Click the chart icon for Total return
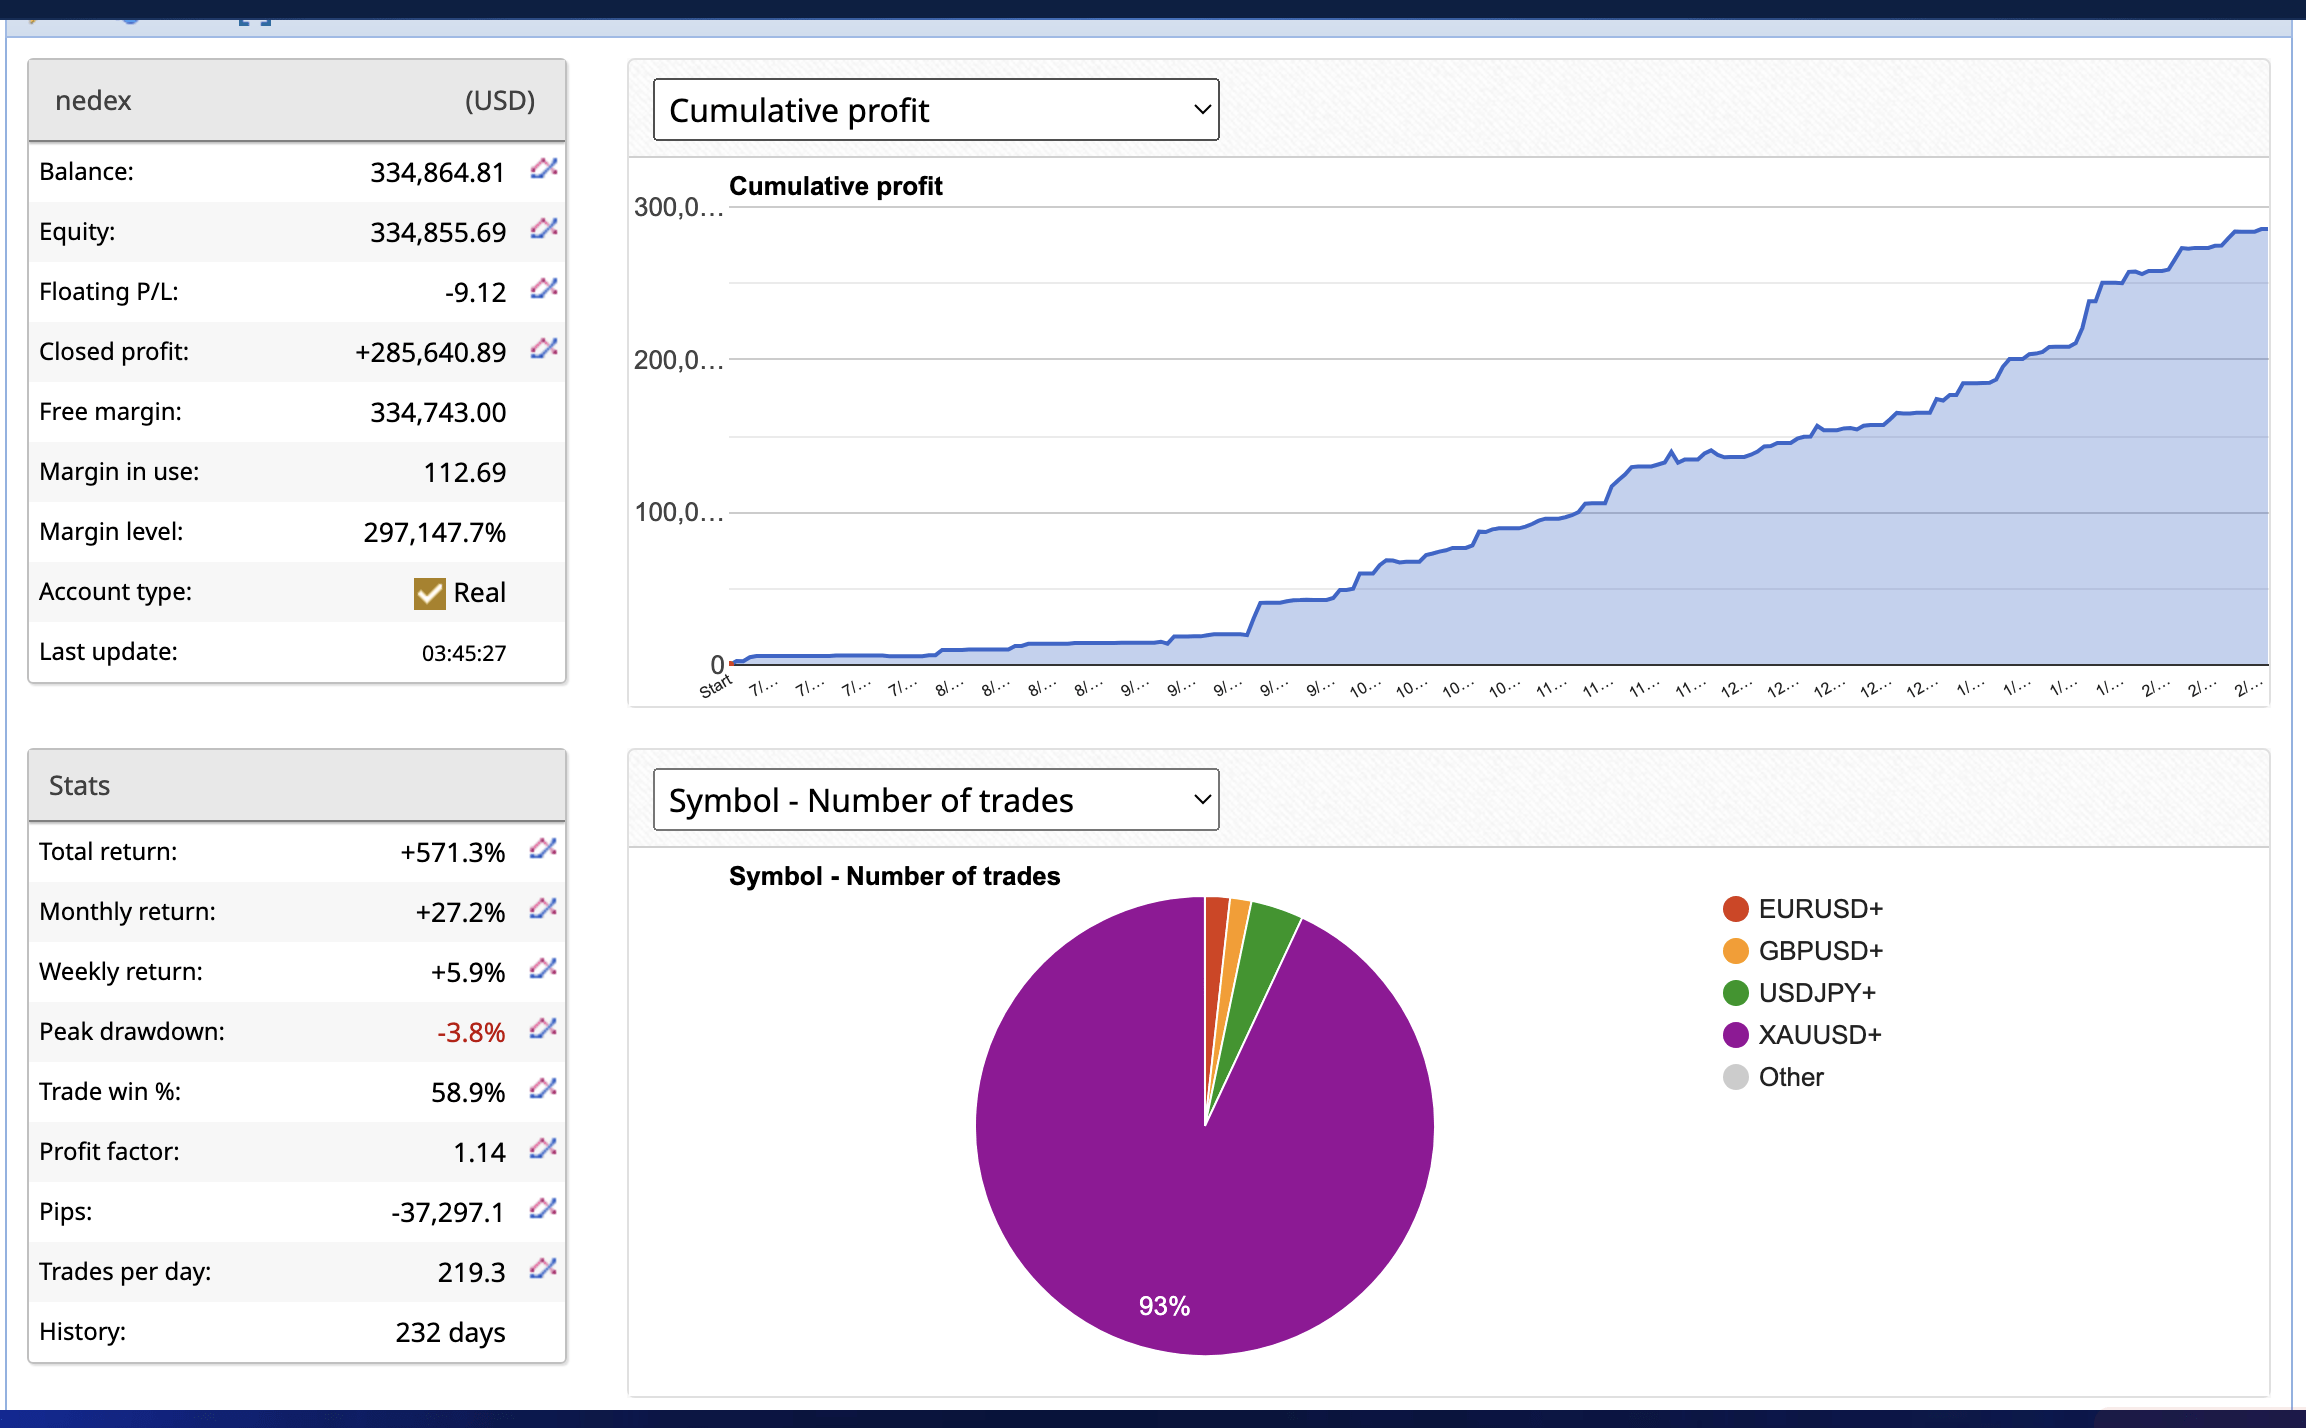The width and height of the screenshot is (2306, 1428). [543, 848]
